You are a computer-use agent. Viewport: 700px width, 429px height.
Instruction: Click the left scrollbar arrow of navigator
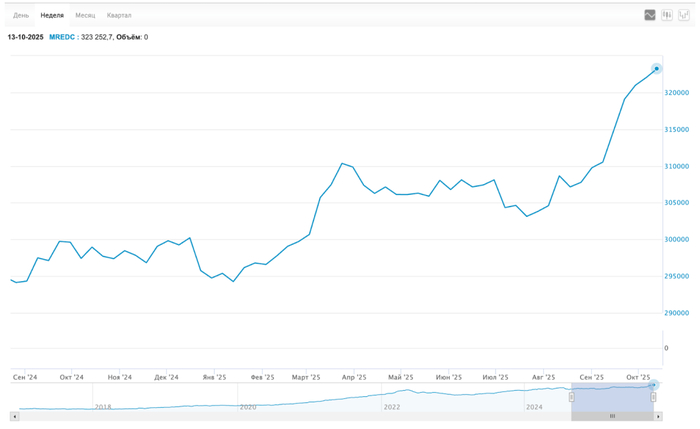(x=13, y=415)
